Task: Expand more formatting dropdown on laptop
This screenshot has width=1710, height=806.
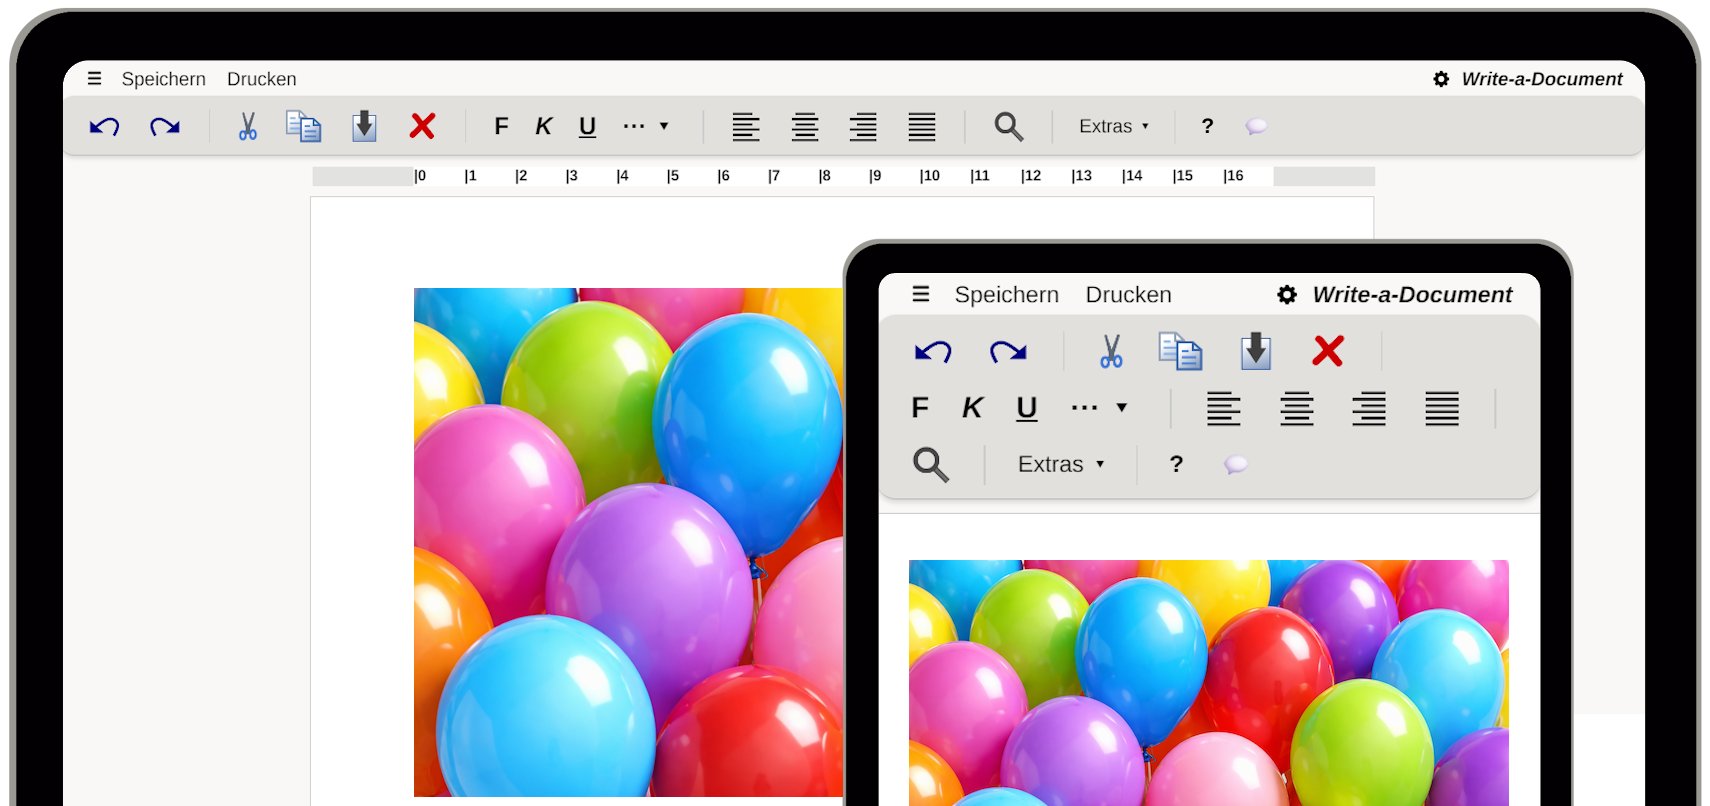Action: (x=646, y=126)
